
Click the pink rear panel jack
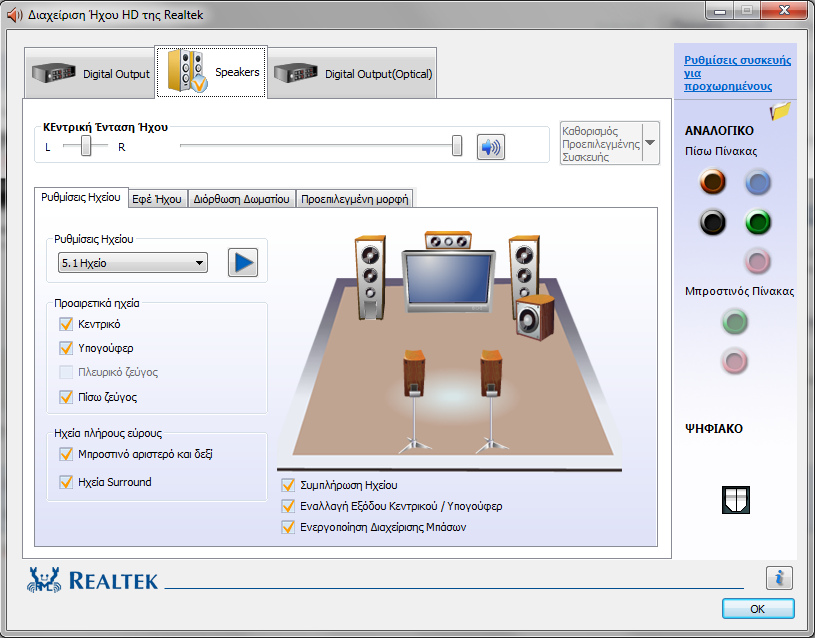coord(757,261)
